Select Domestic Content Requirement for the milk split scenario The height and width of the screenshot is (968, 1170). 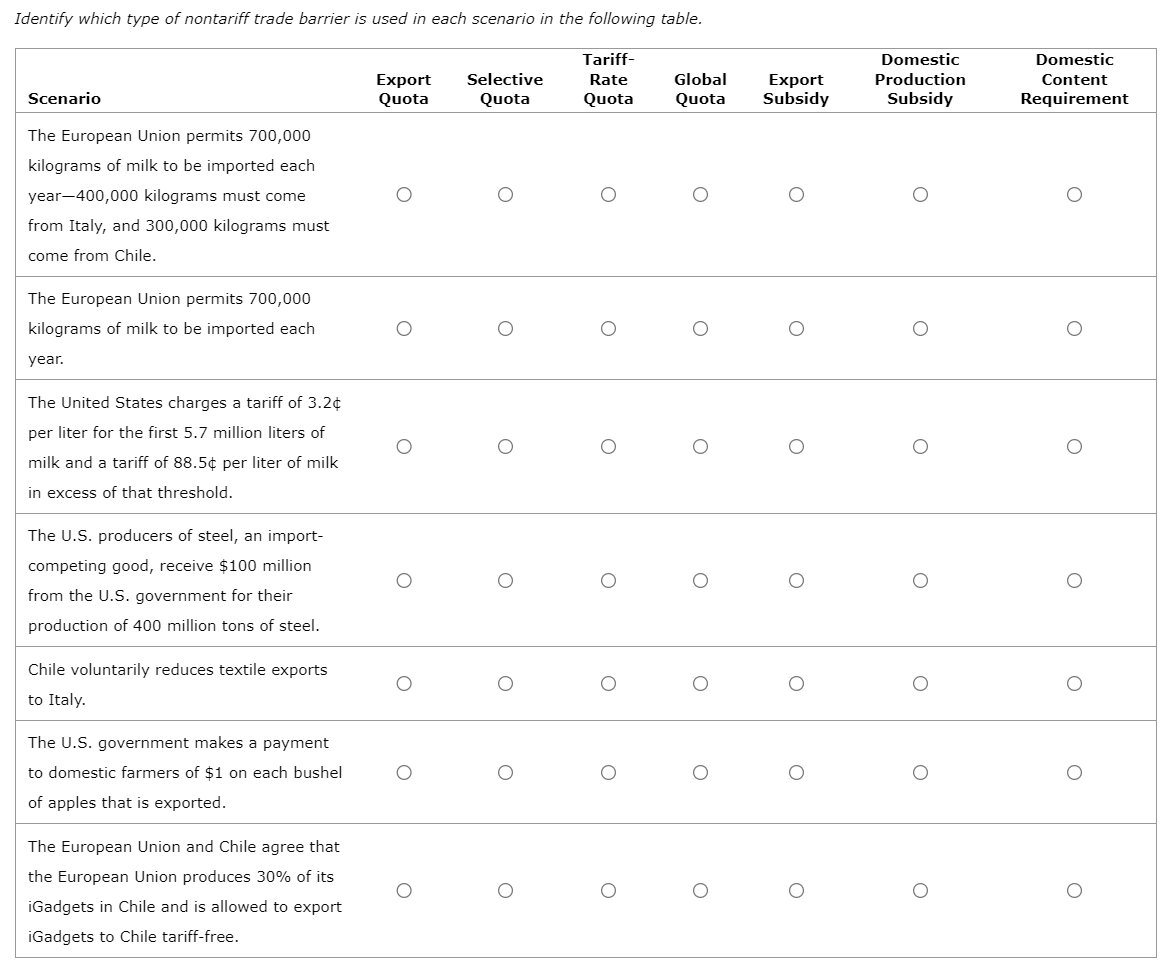tap(1074, 195)
